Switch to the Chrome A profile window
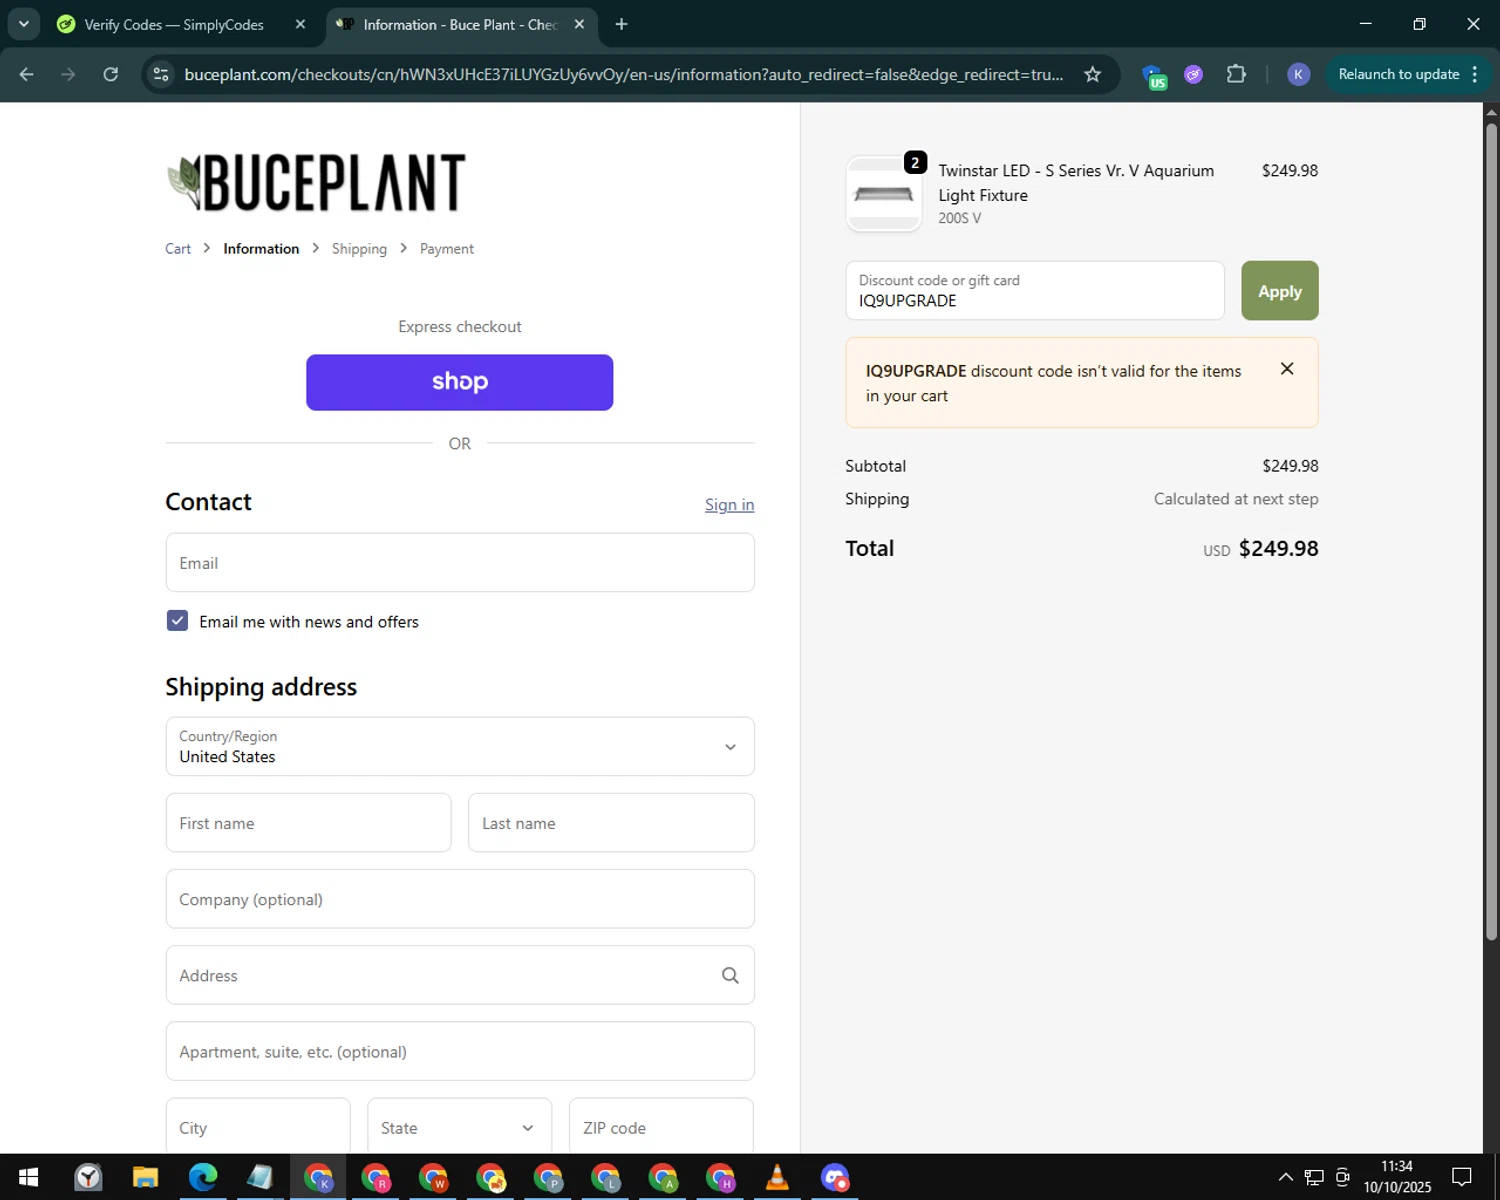 (x=663, y=1177)
